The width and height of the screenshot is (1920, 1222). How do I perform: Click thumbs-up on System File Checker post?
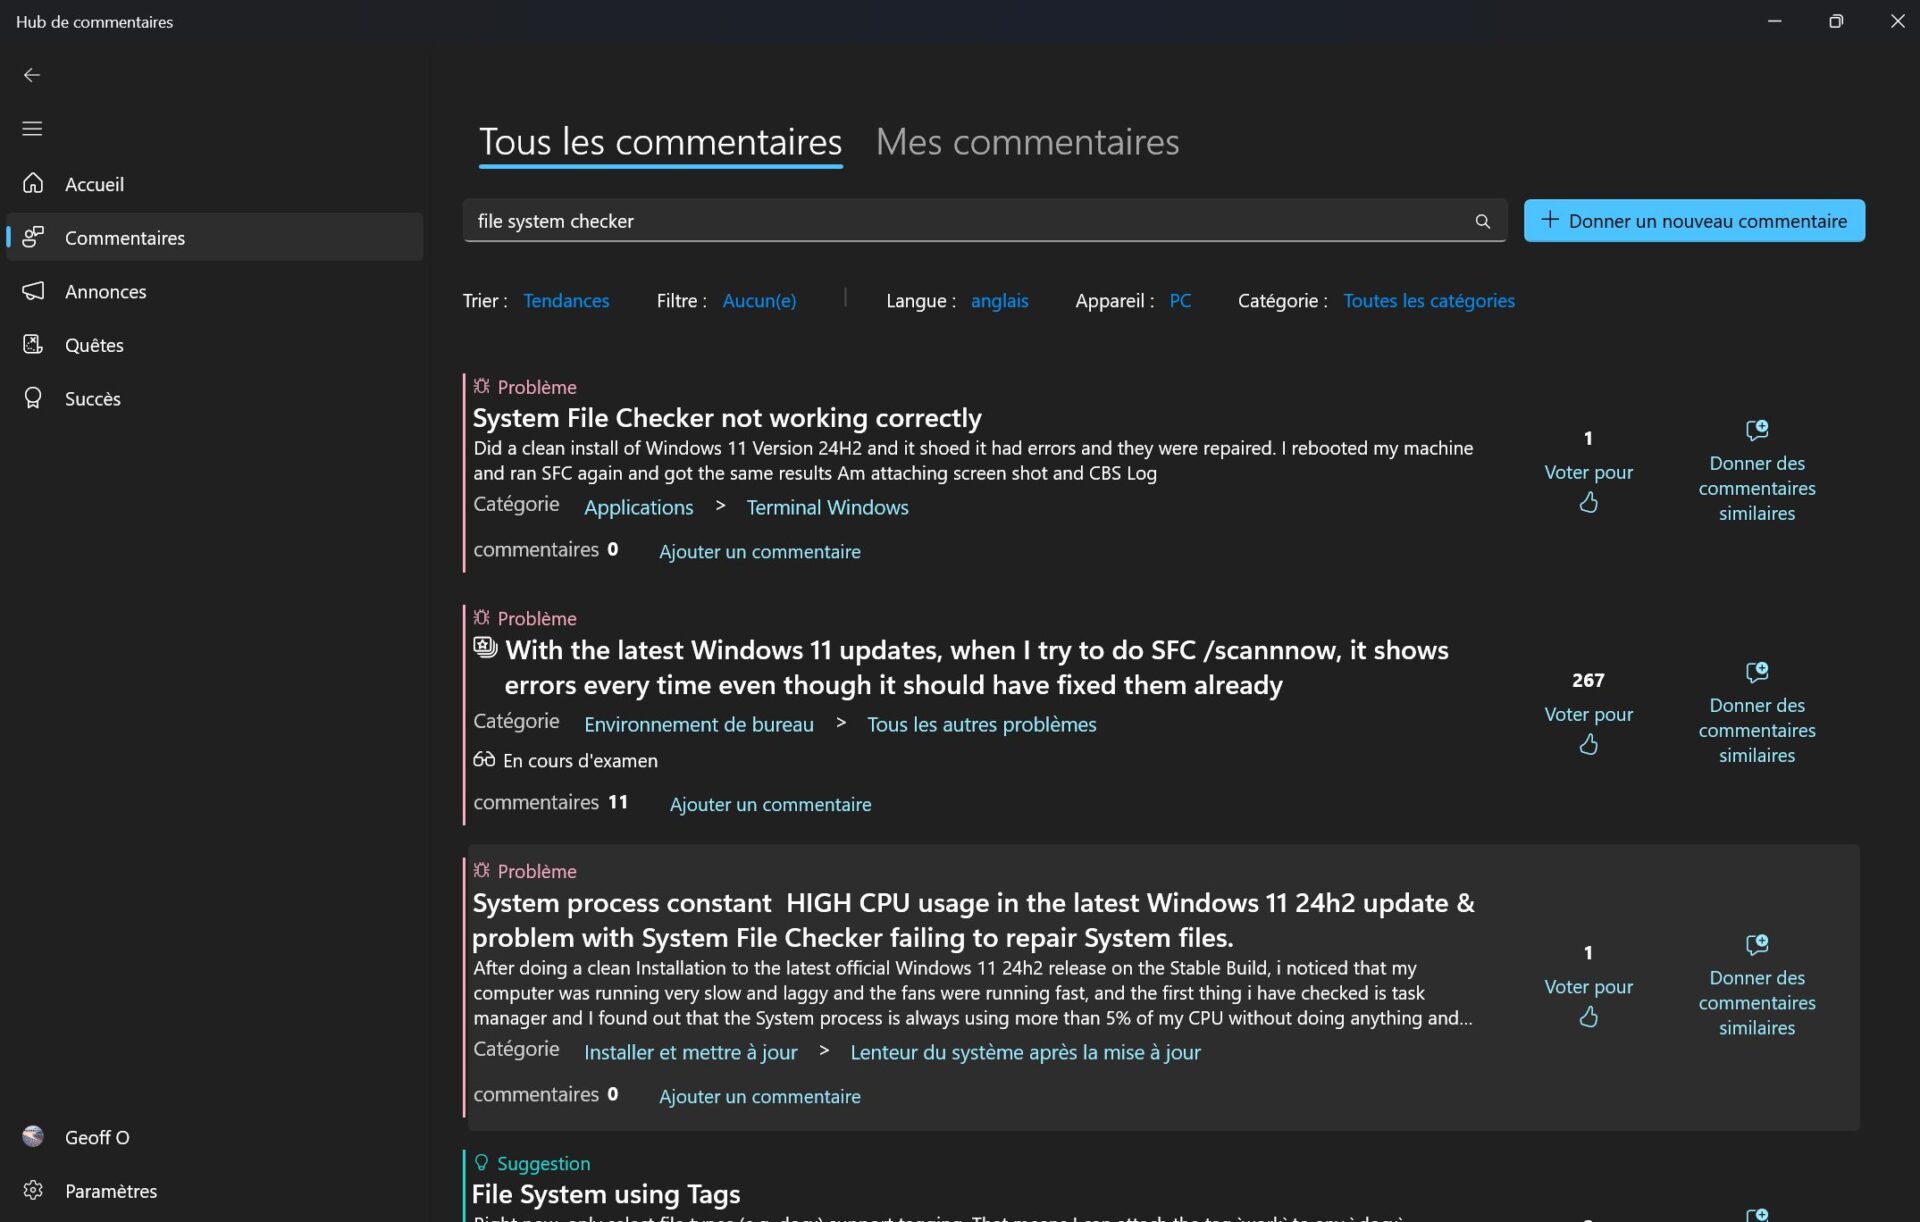tap(1588, 502)
